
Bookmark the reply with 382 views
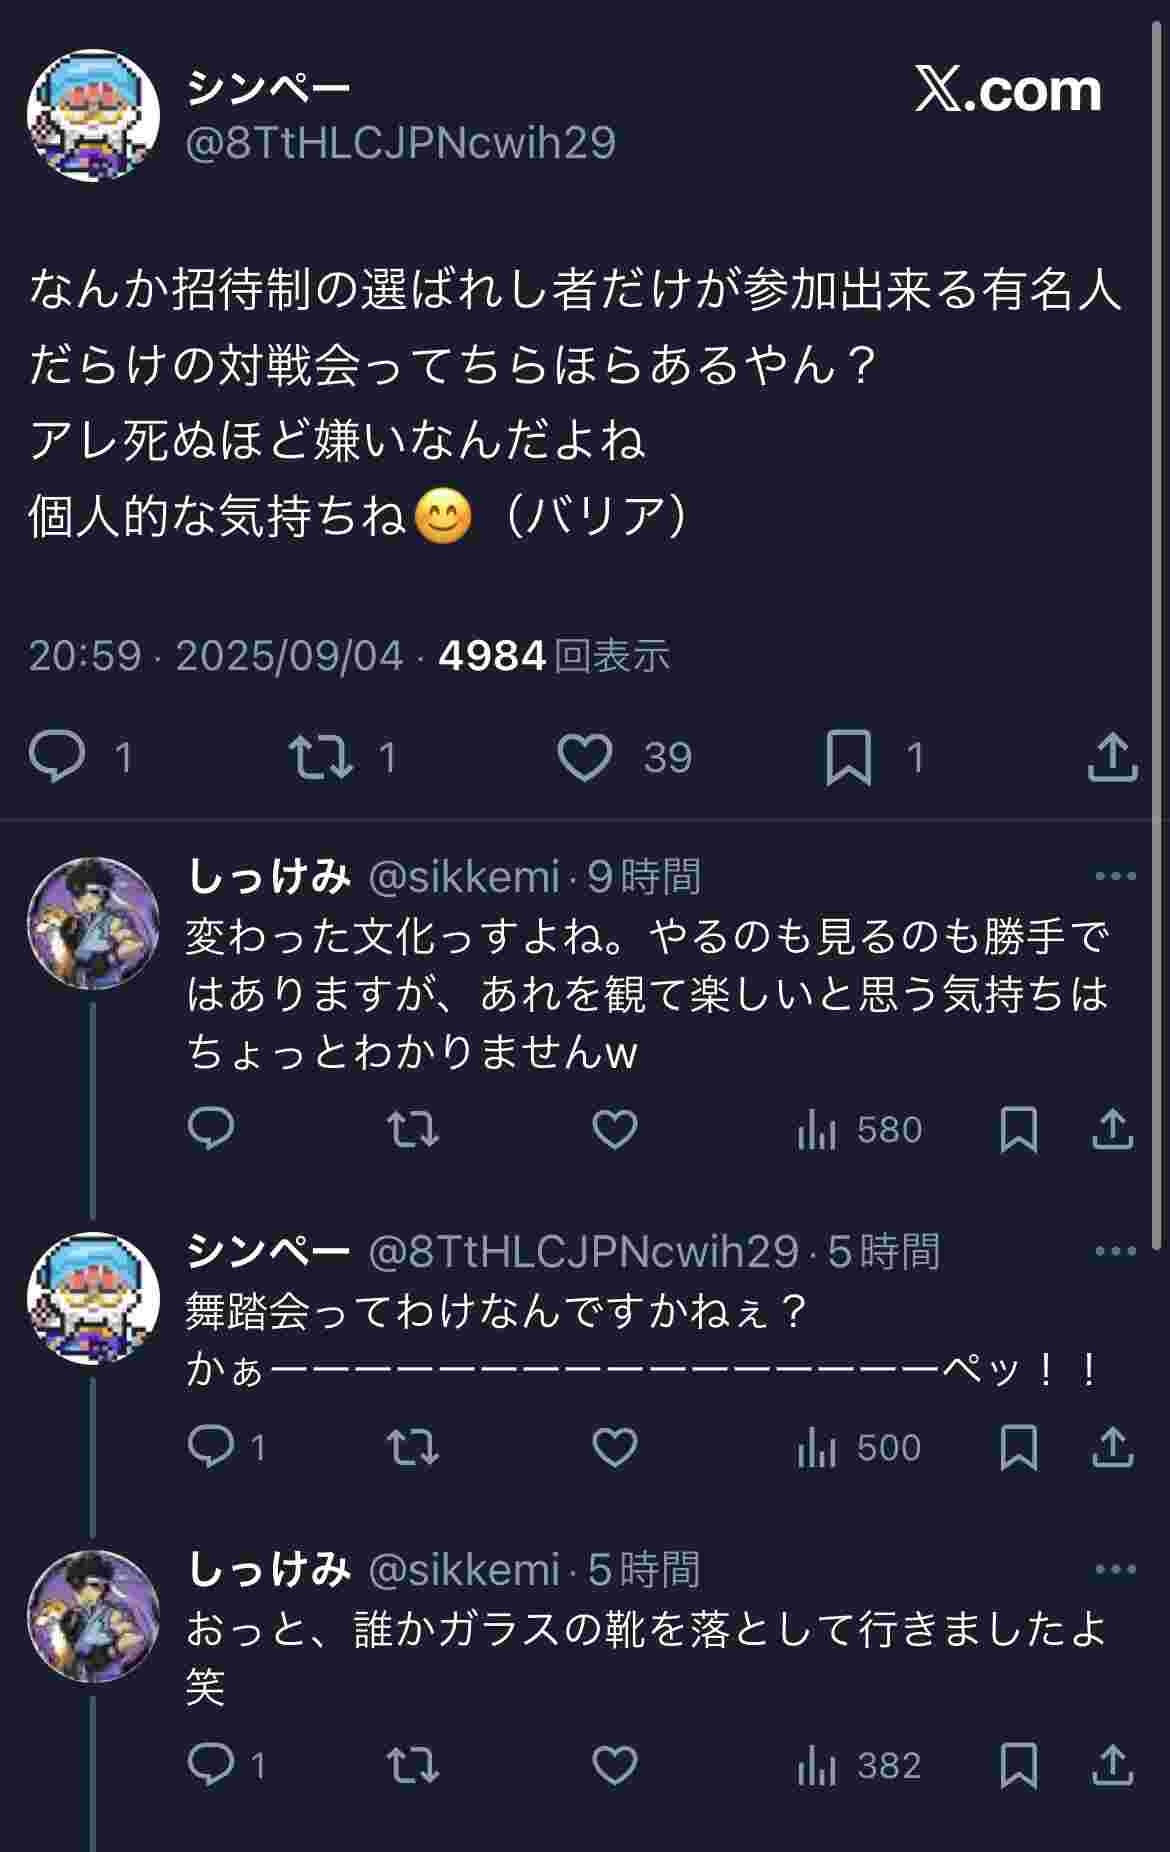point(1018,1766)
